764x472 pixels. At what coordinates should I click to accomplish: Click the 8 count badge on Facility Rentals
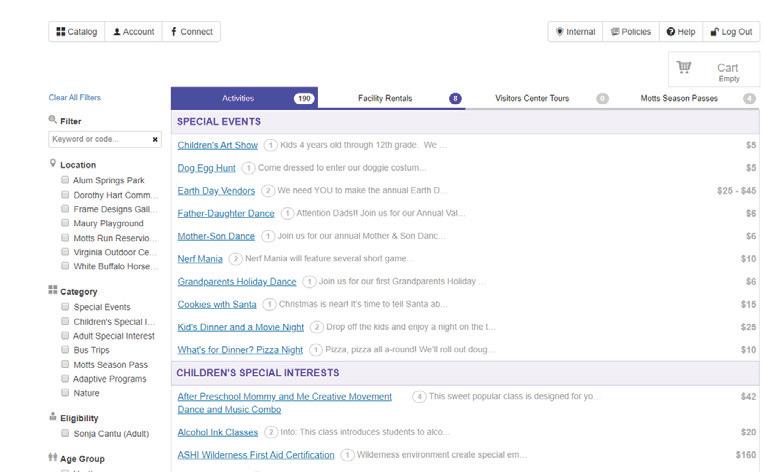[455, 98]
